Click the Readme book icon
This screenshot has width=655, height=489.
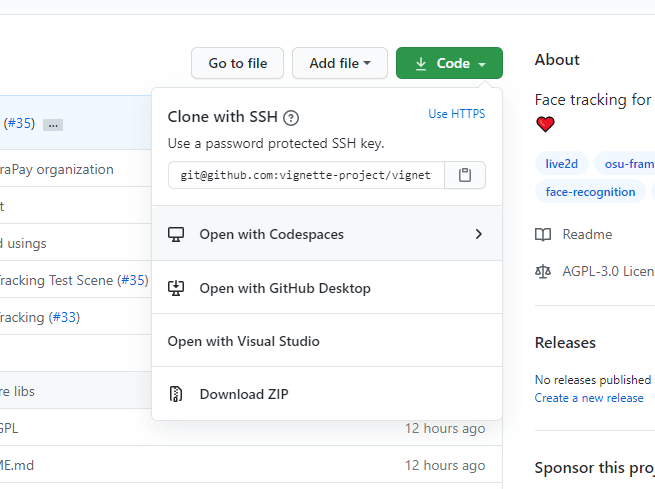click(x=543, y=234)
